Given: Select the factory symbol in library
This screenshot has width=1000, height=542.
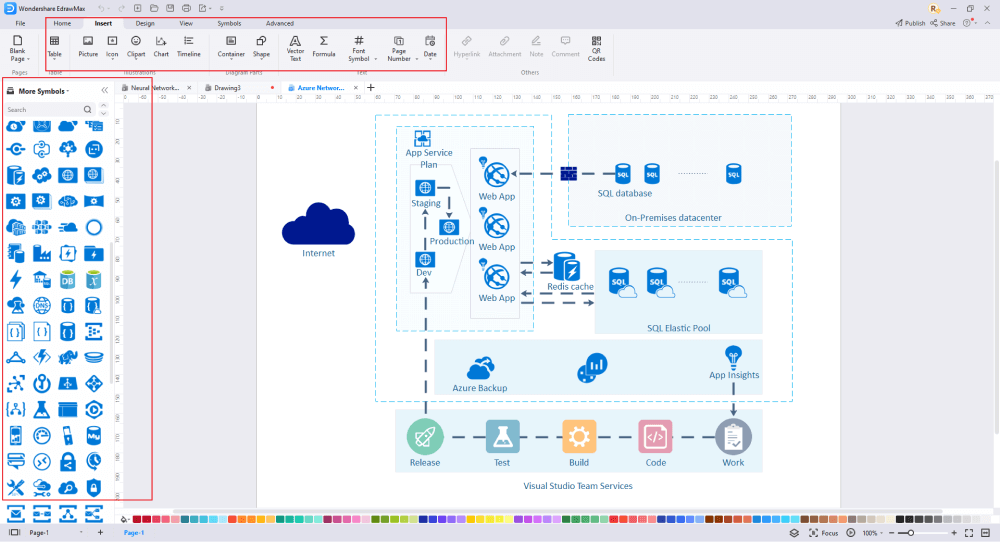Looking at the screenshot, I should point(41,253).
